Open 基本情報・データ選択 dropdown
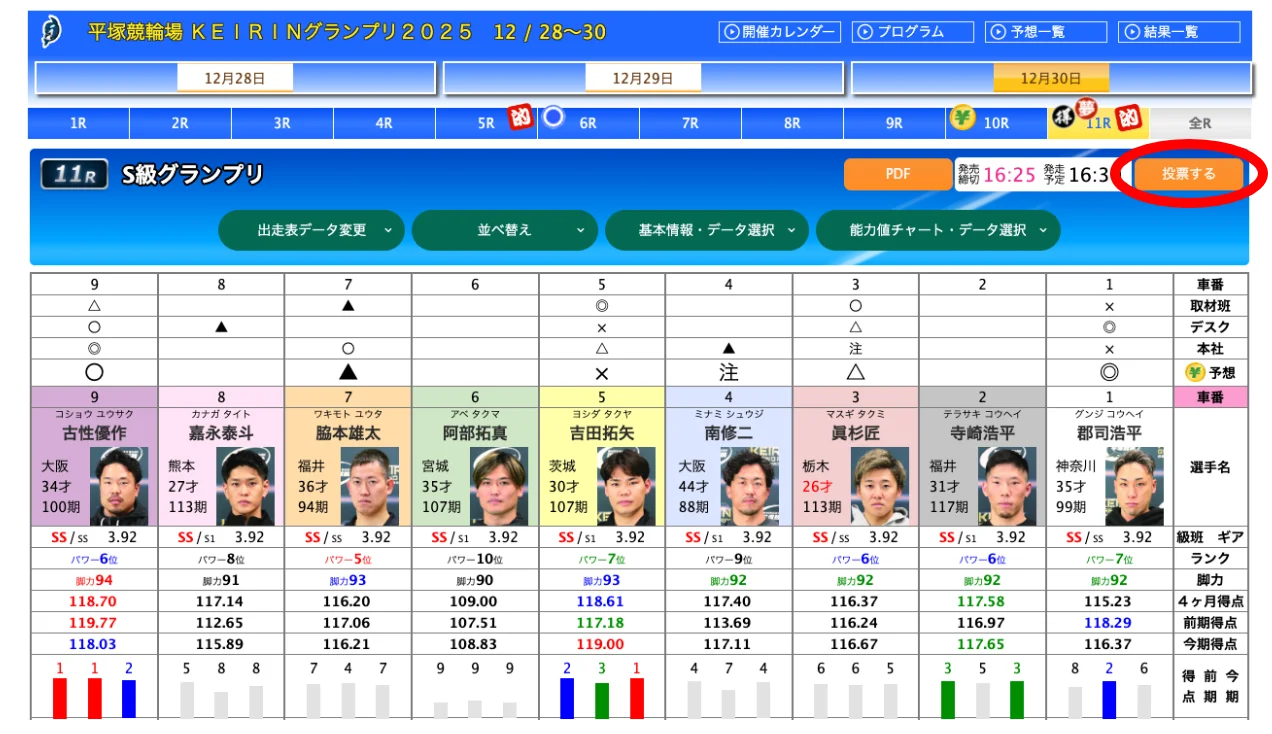Viewport: 1272px width, 734px height. (707, 230)
